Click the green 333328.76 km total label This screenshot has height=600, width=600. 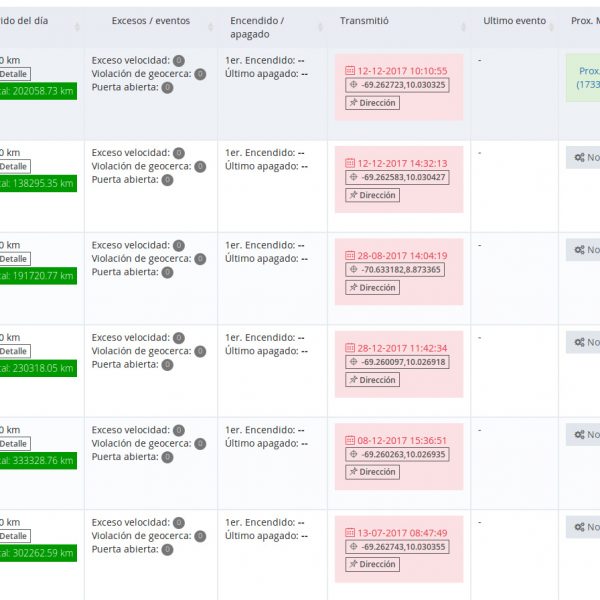(37, 461)
